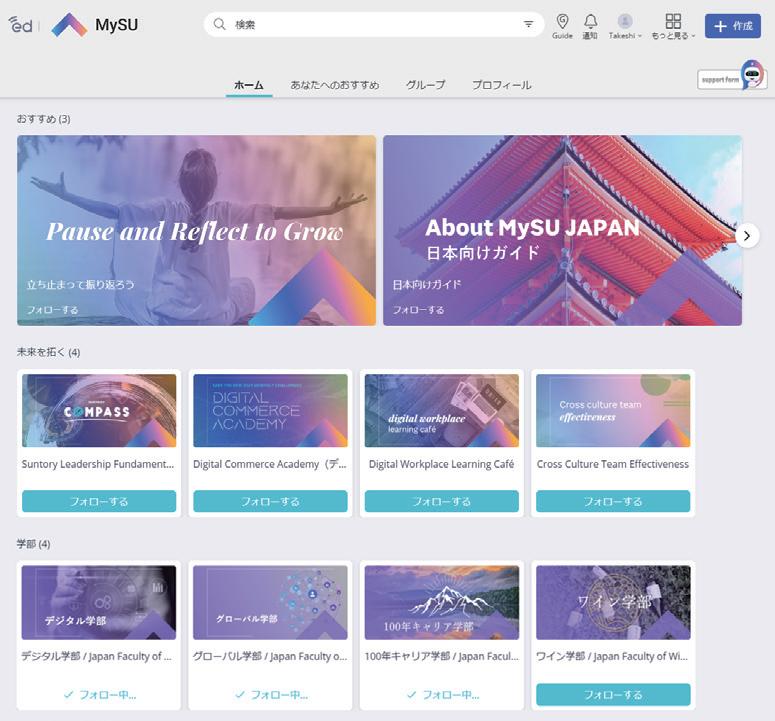The height and width of the screenshot is (721, 775).
Task: Click the おすすめ (3) section heading
Action: pyautogui.click(x=43, y=119)
